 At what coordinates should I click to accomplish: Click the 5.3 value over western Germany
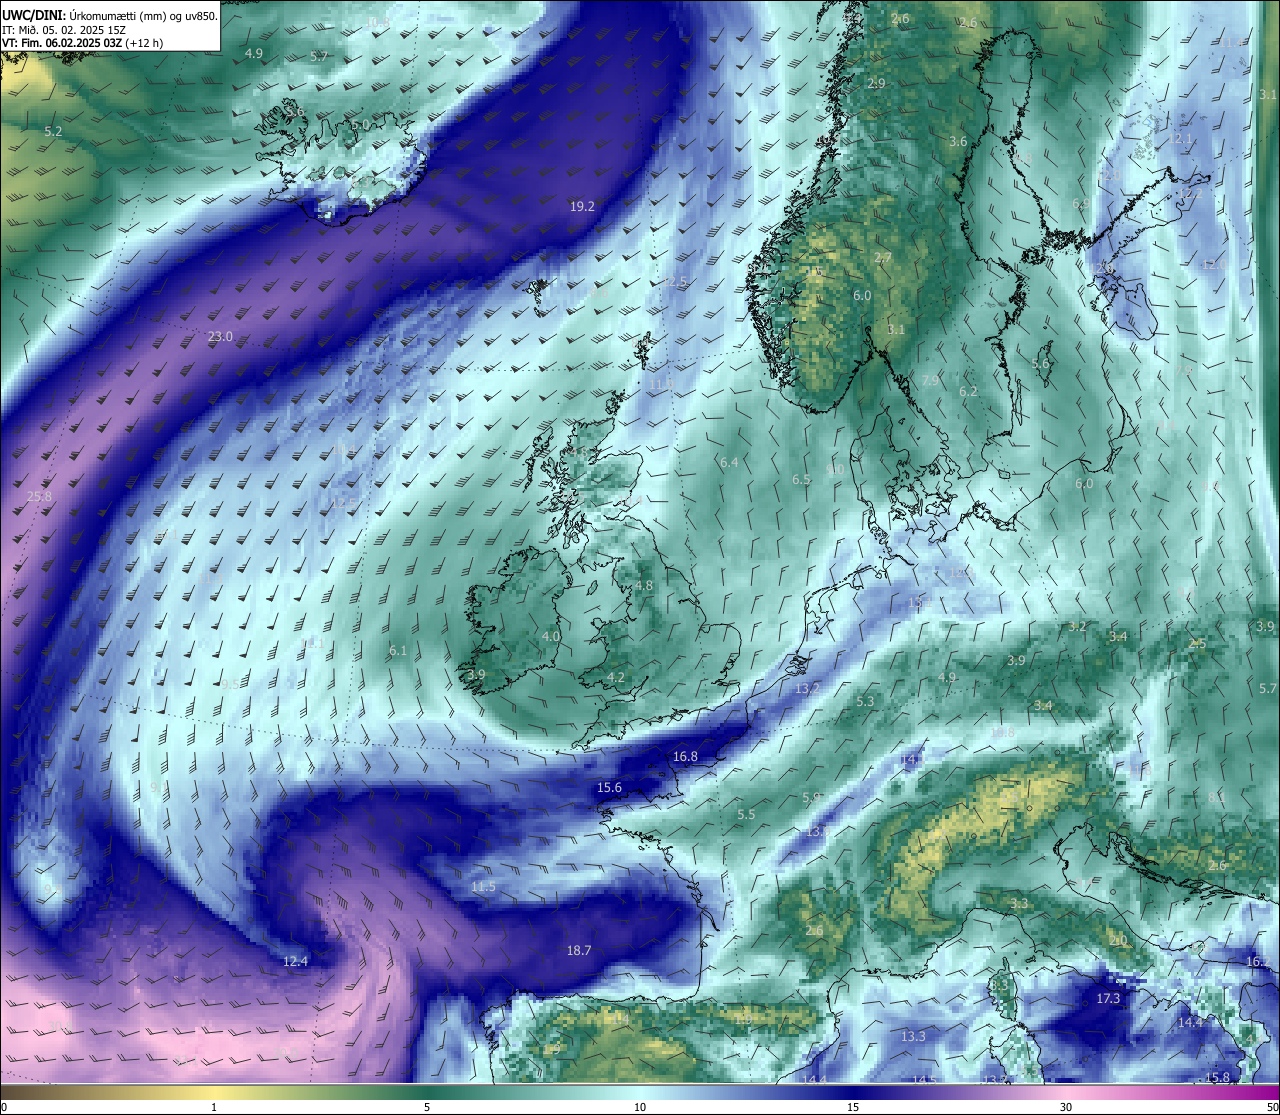(x=865, y=701)
